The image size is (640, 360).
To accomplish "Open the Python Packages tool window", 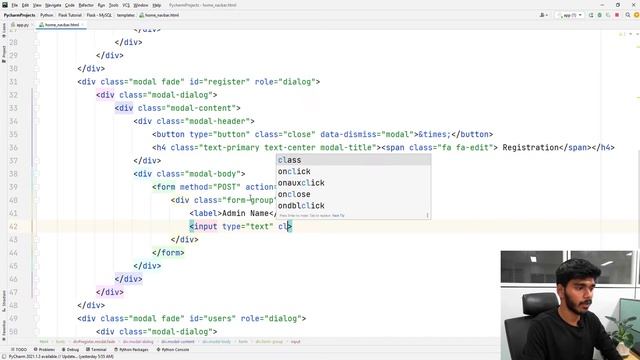I will click(131, 350).
